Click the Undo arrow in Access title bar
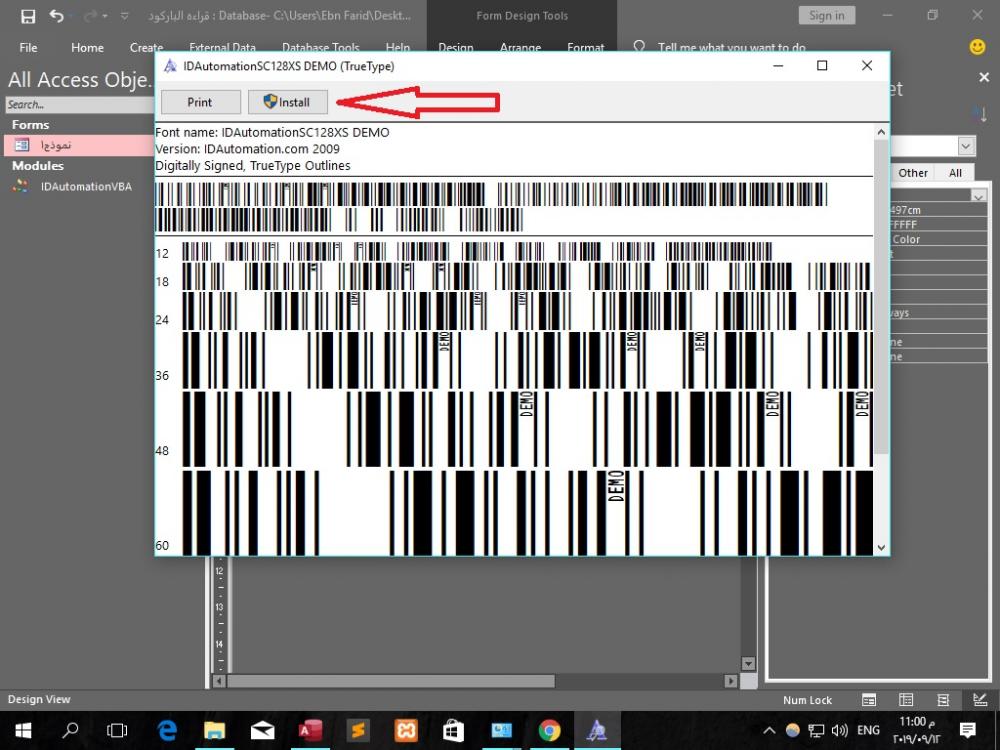 click(57, 15)
